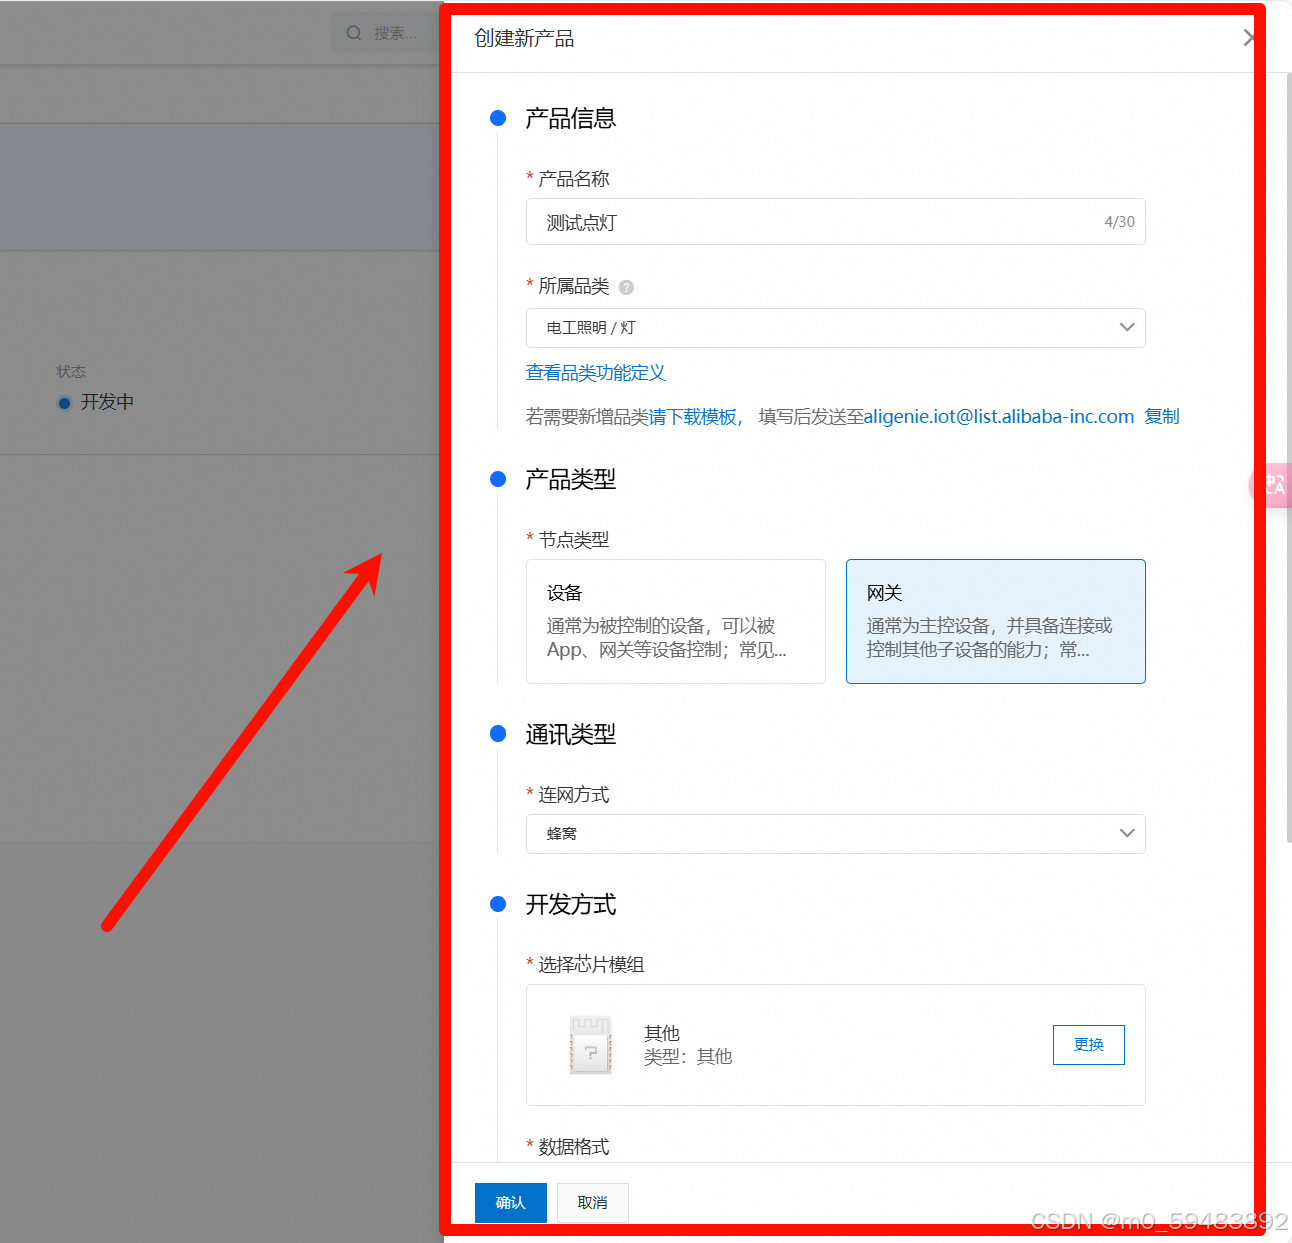Click the blue dot beside 产品信息
The width and height of the screenshot is (1292, 1243).
tap(497, 118)
